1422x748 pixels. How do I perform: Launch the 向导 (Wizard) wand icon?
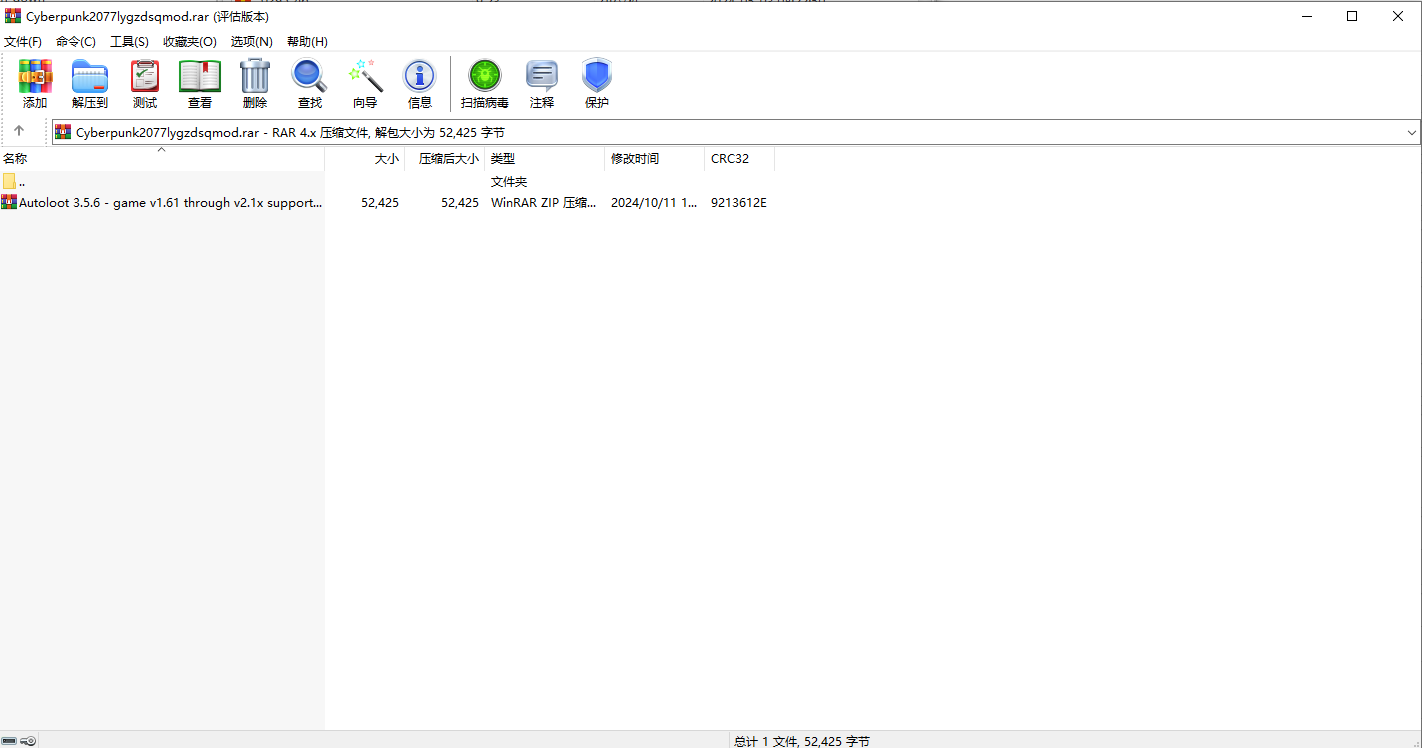(365, 83)
